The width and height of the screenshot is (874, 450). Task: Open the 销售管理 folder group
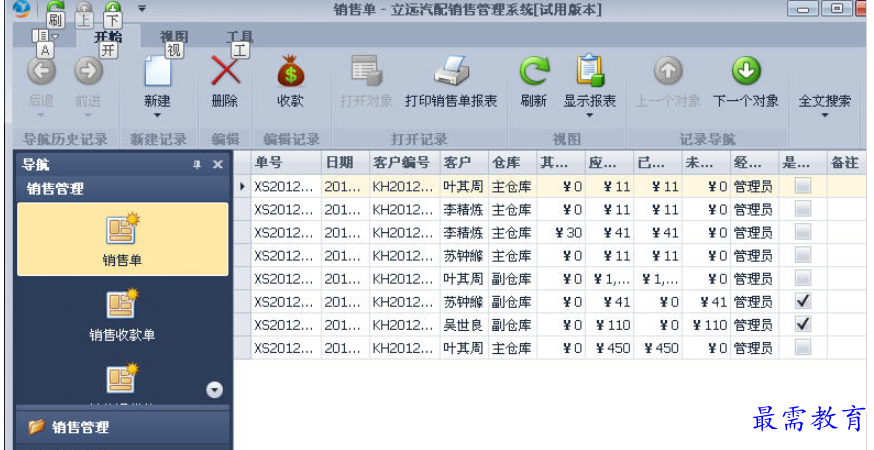coord(122,428)
